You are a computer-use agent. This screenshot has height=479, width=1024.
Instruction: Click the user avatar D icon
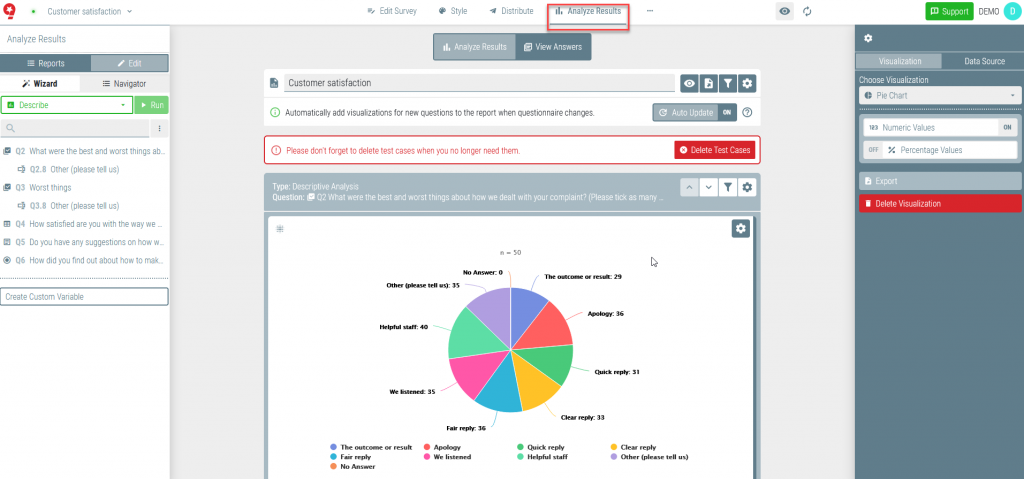coord(1009,11)
